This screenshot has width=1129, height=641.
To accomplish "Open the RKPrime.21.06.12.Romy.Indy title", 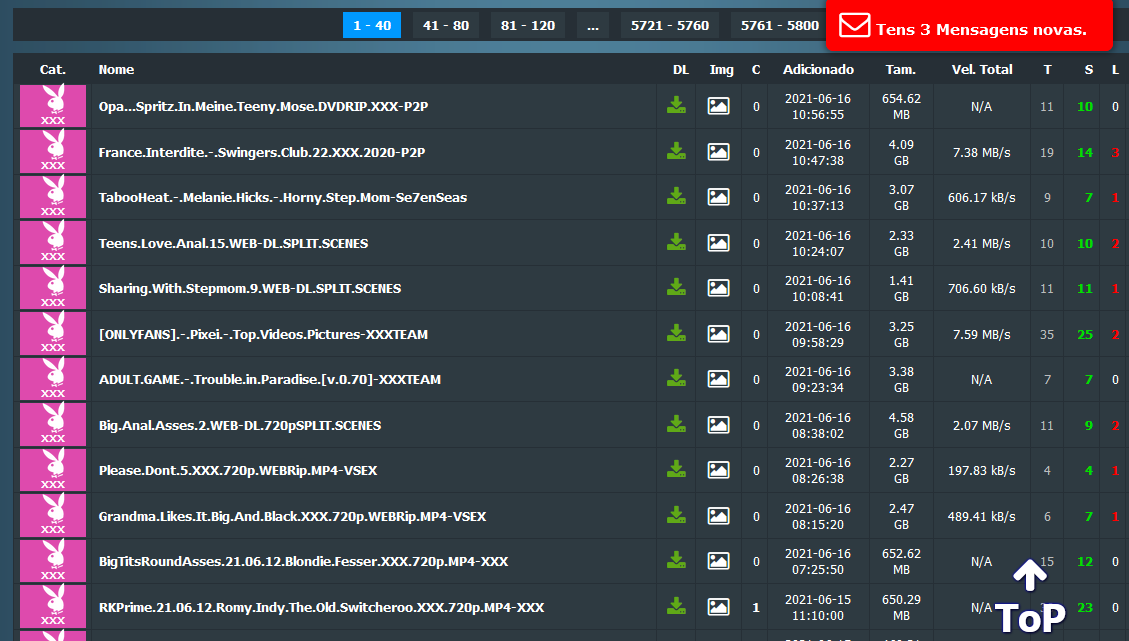I will click(x=321, y=607).
